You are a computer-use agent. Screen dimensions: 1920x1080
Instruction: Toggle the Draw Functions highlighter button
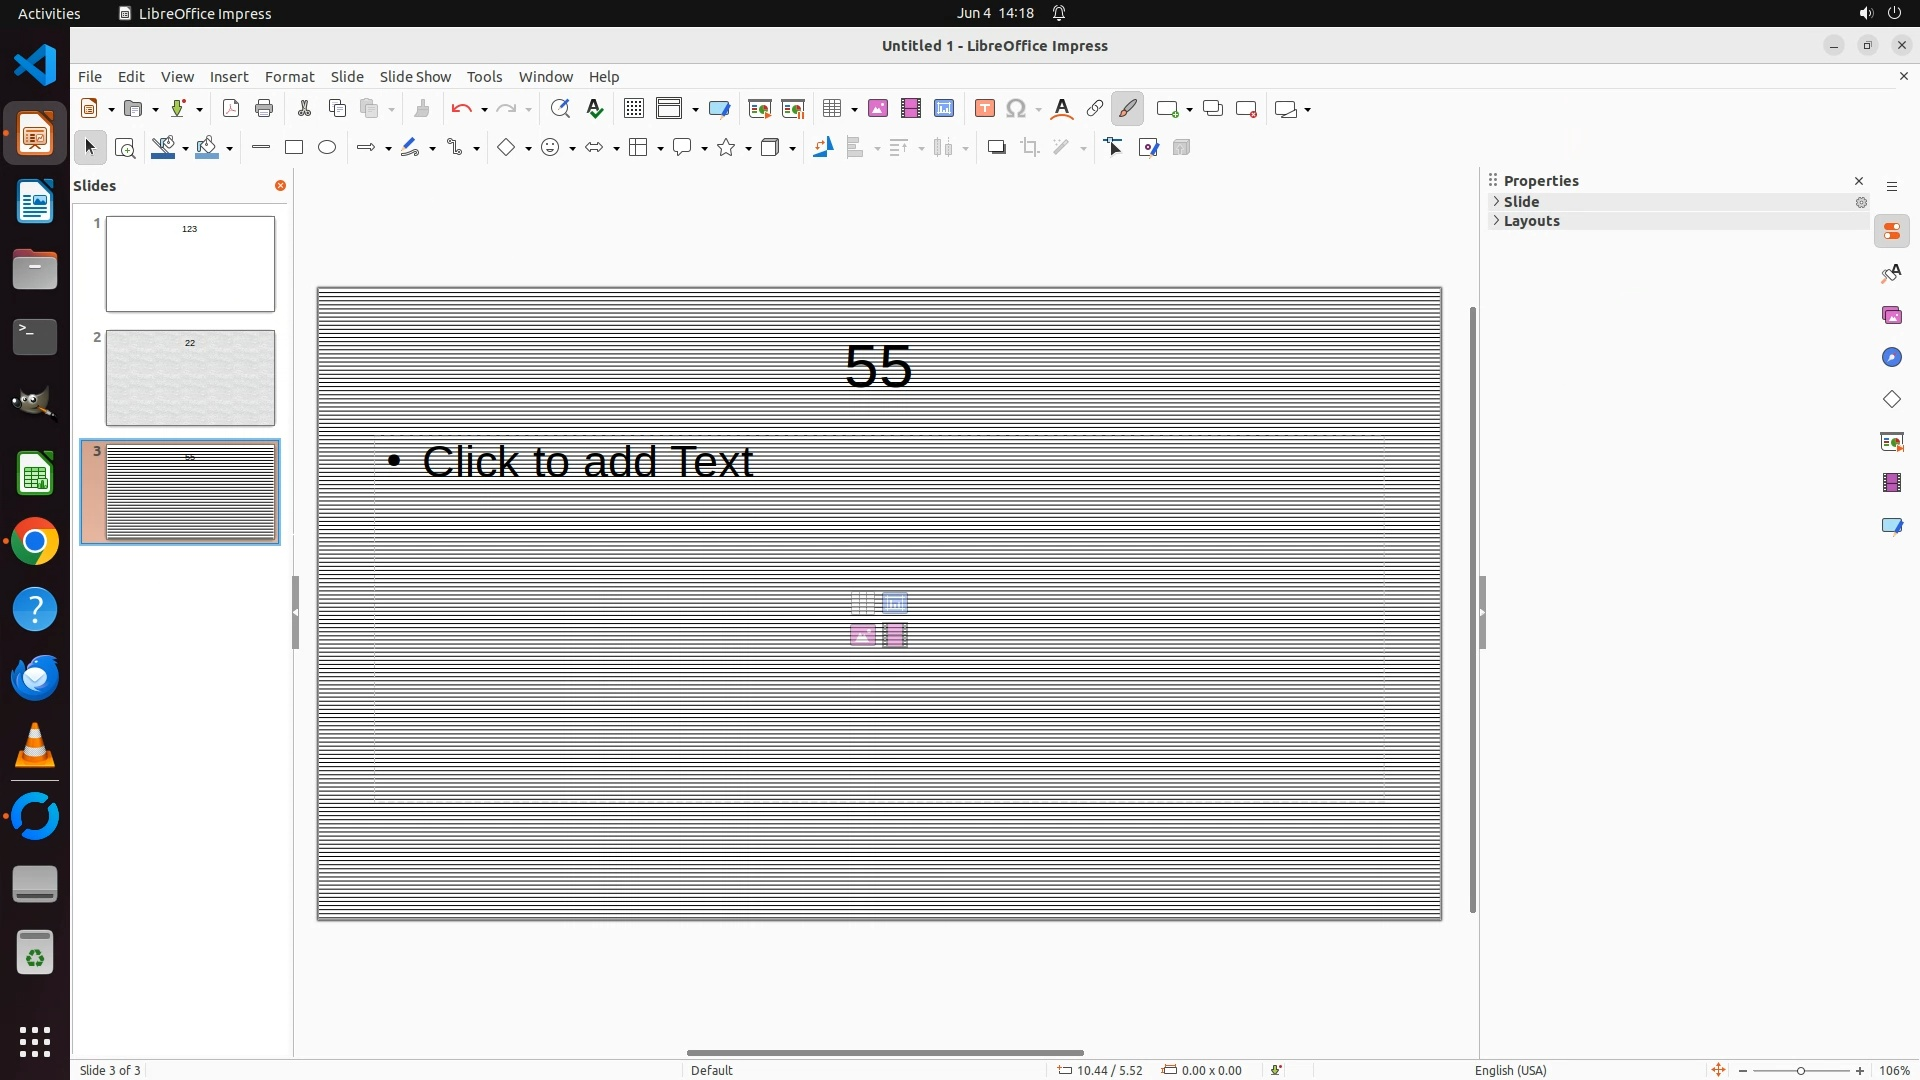tap(1128, 109)
